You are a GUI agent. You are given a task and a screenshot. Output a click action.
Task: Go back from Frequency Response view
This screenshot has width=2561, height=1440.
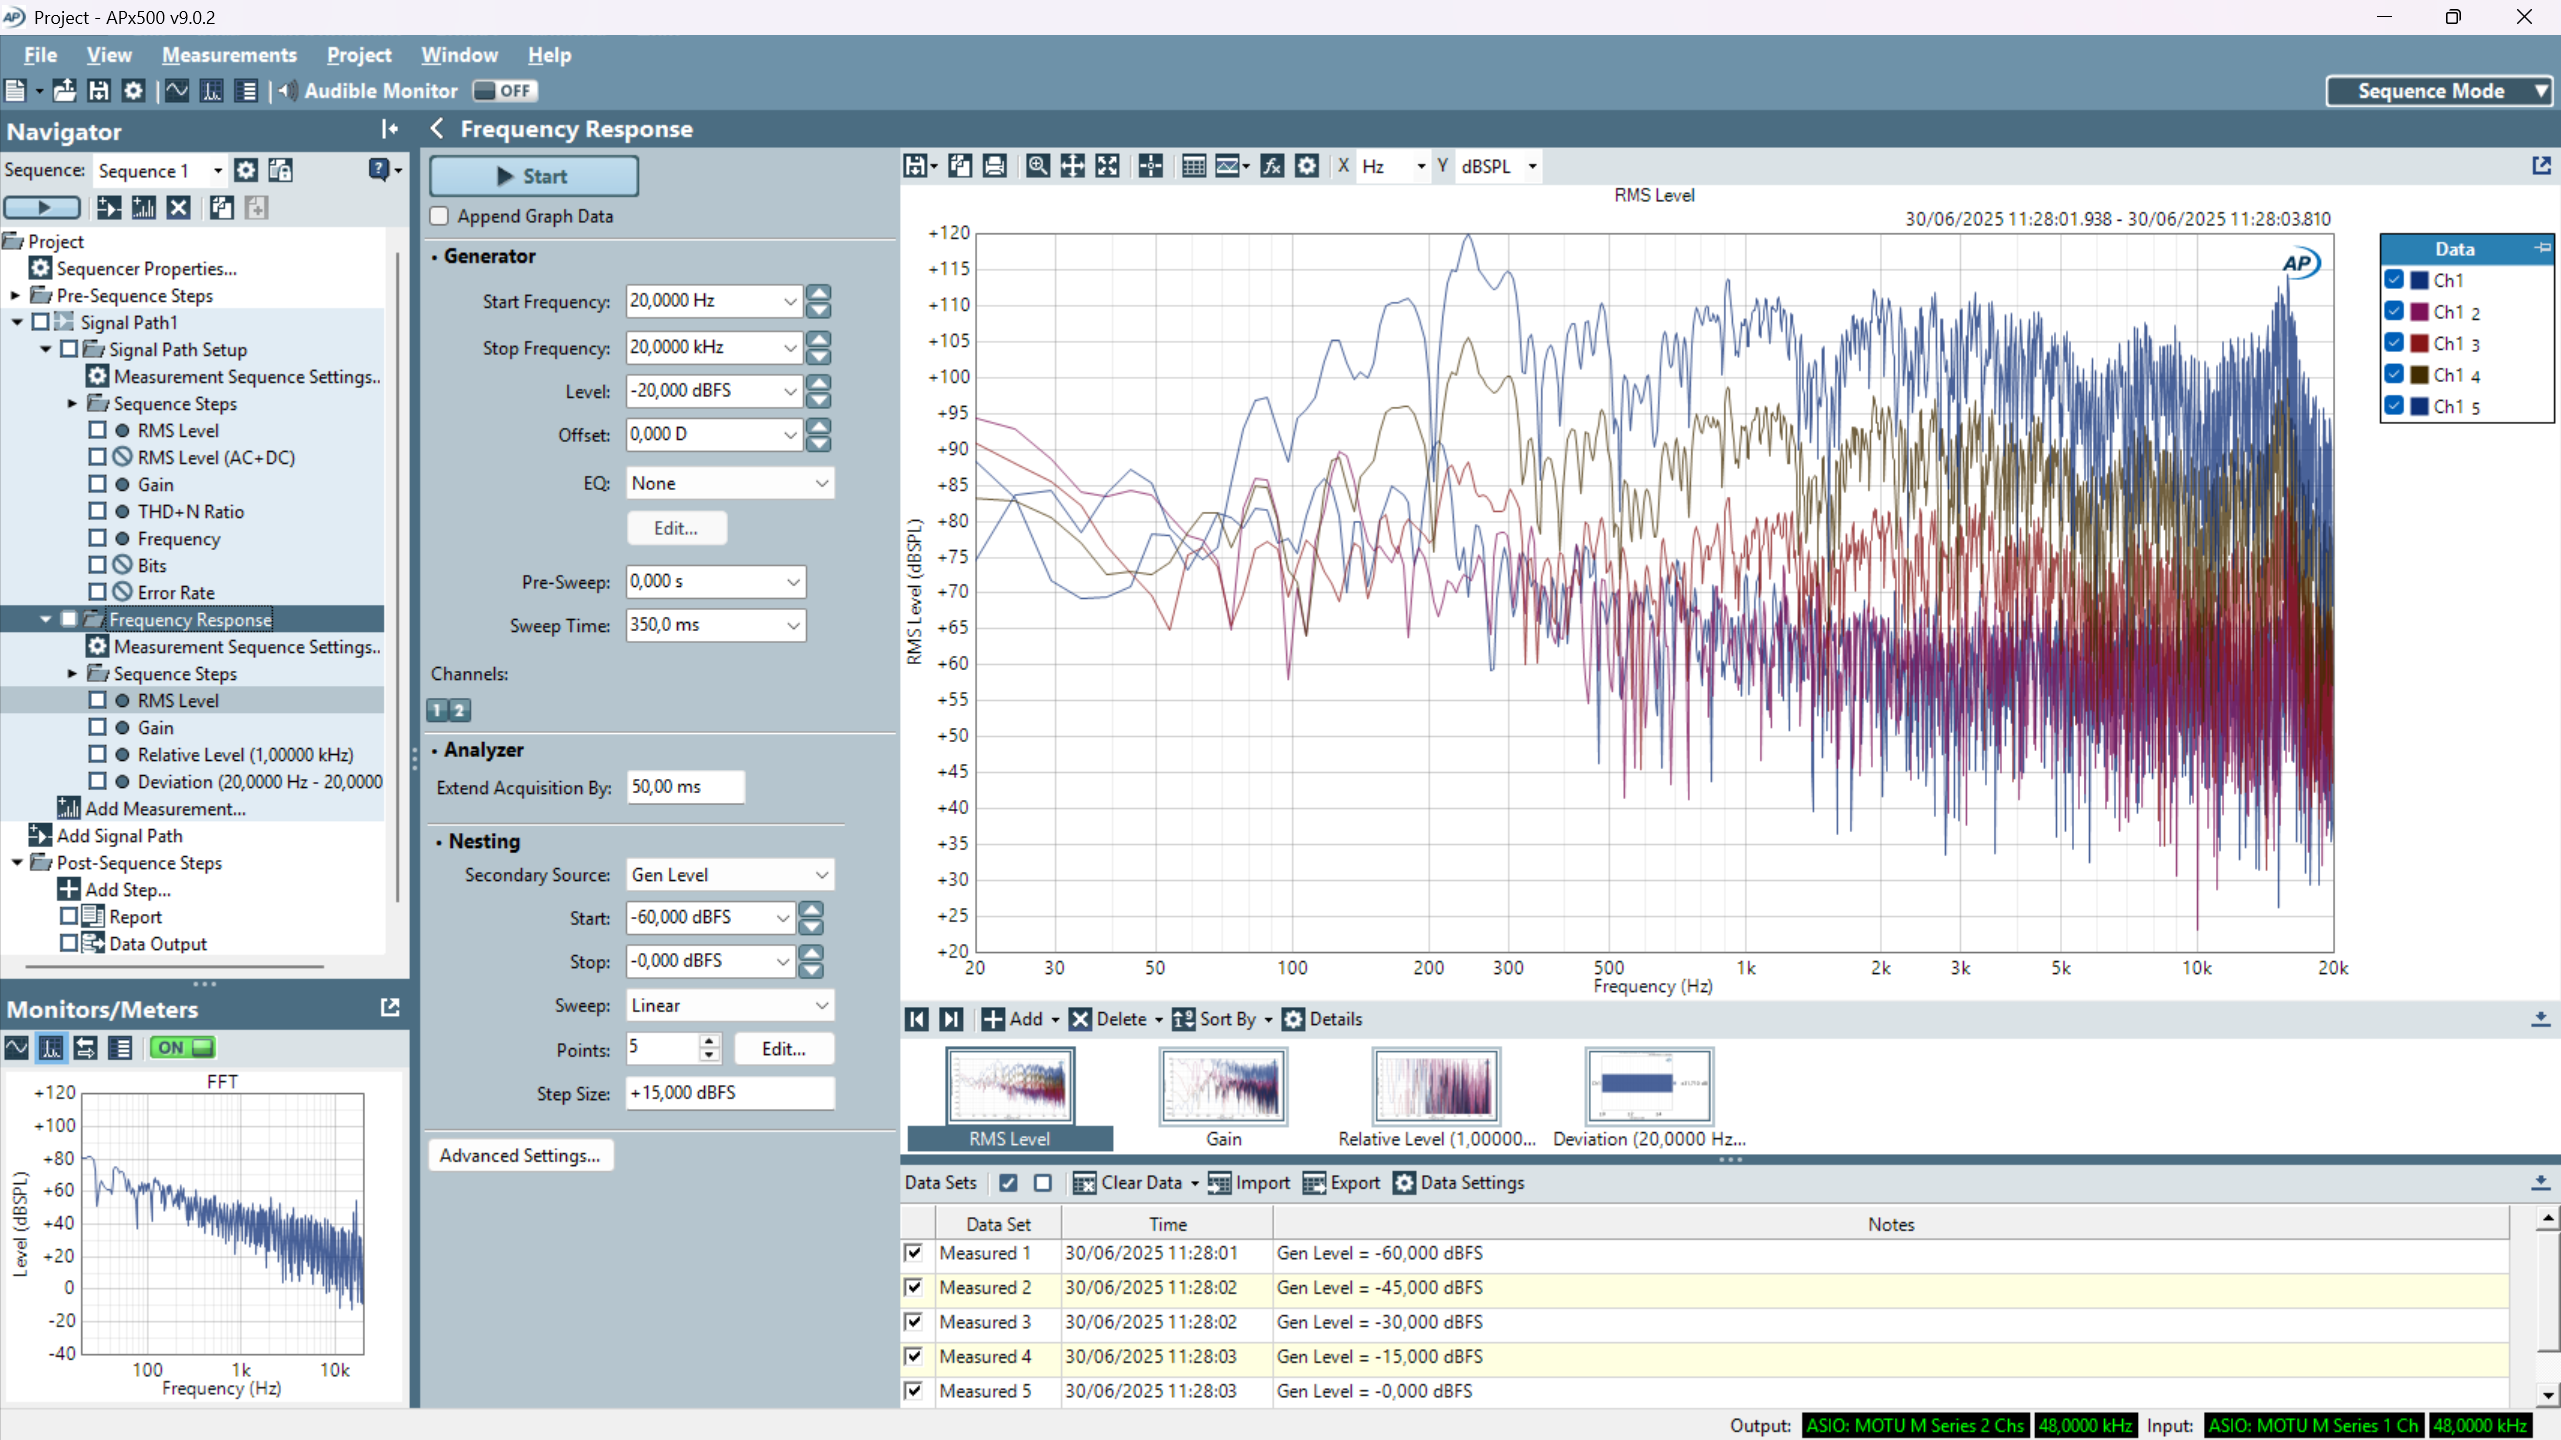(x=437, y=129)
